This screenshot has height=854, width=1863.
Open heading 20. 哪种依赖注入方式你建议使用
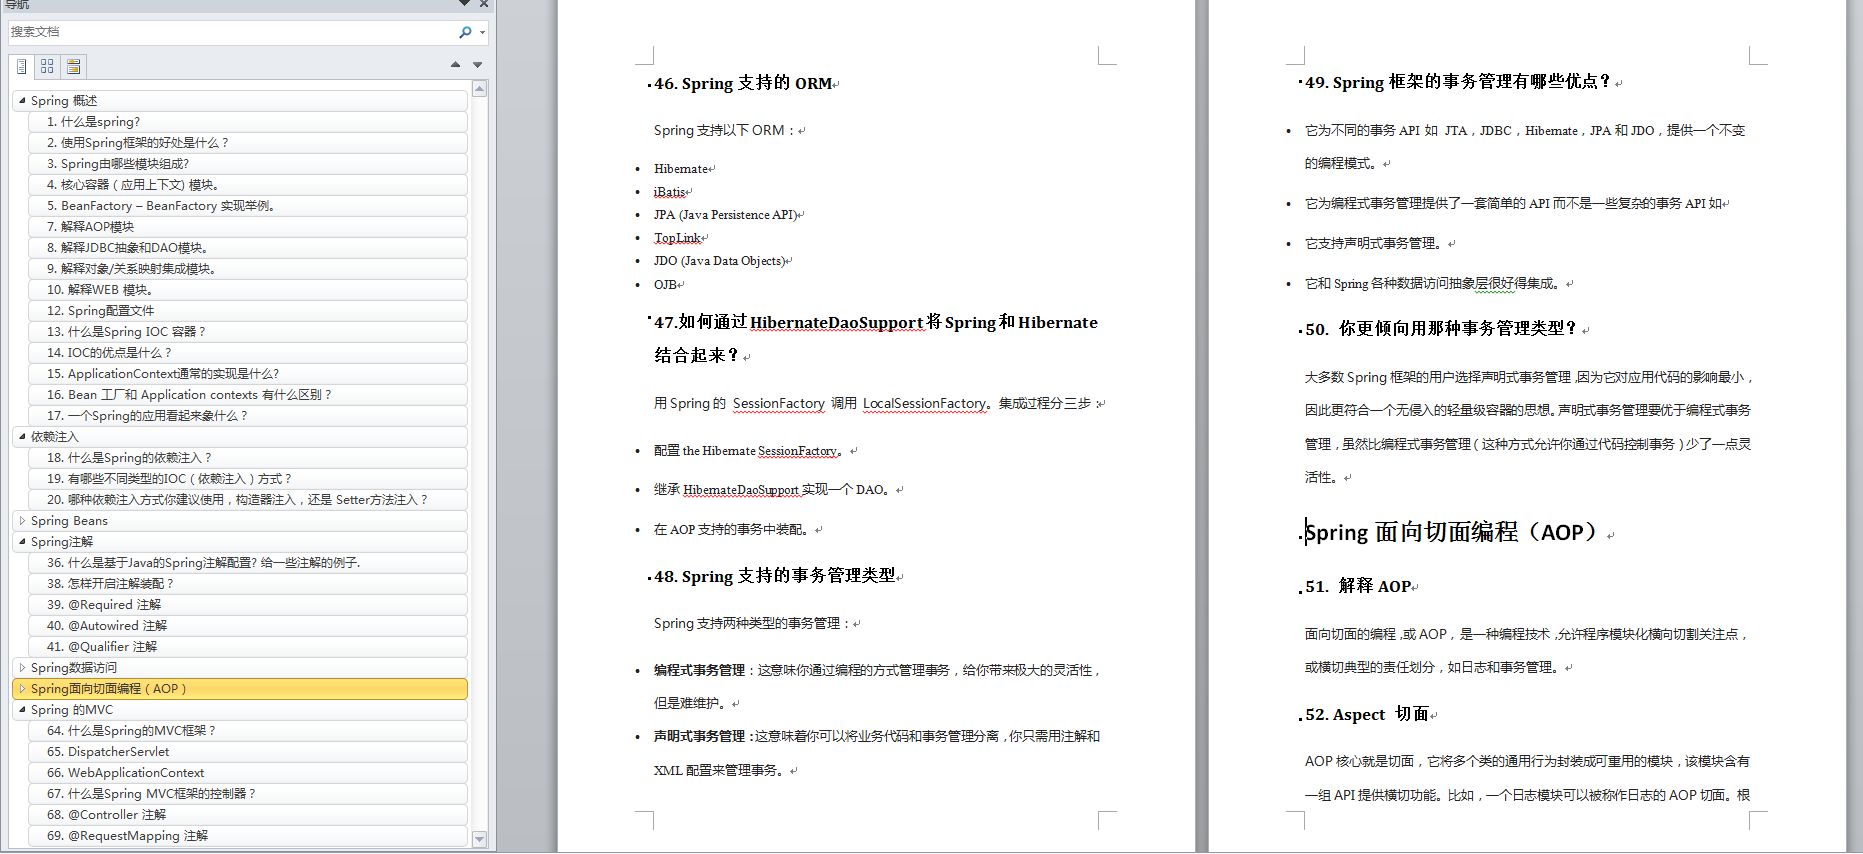pyautogui.click(x=247, y=500)
